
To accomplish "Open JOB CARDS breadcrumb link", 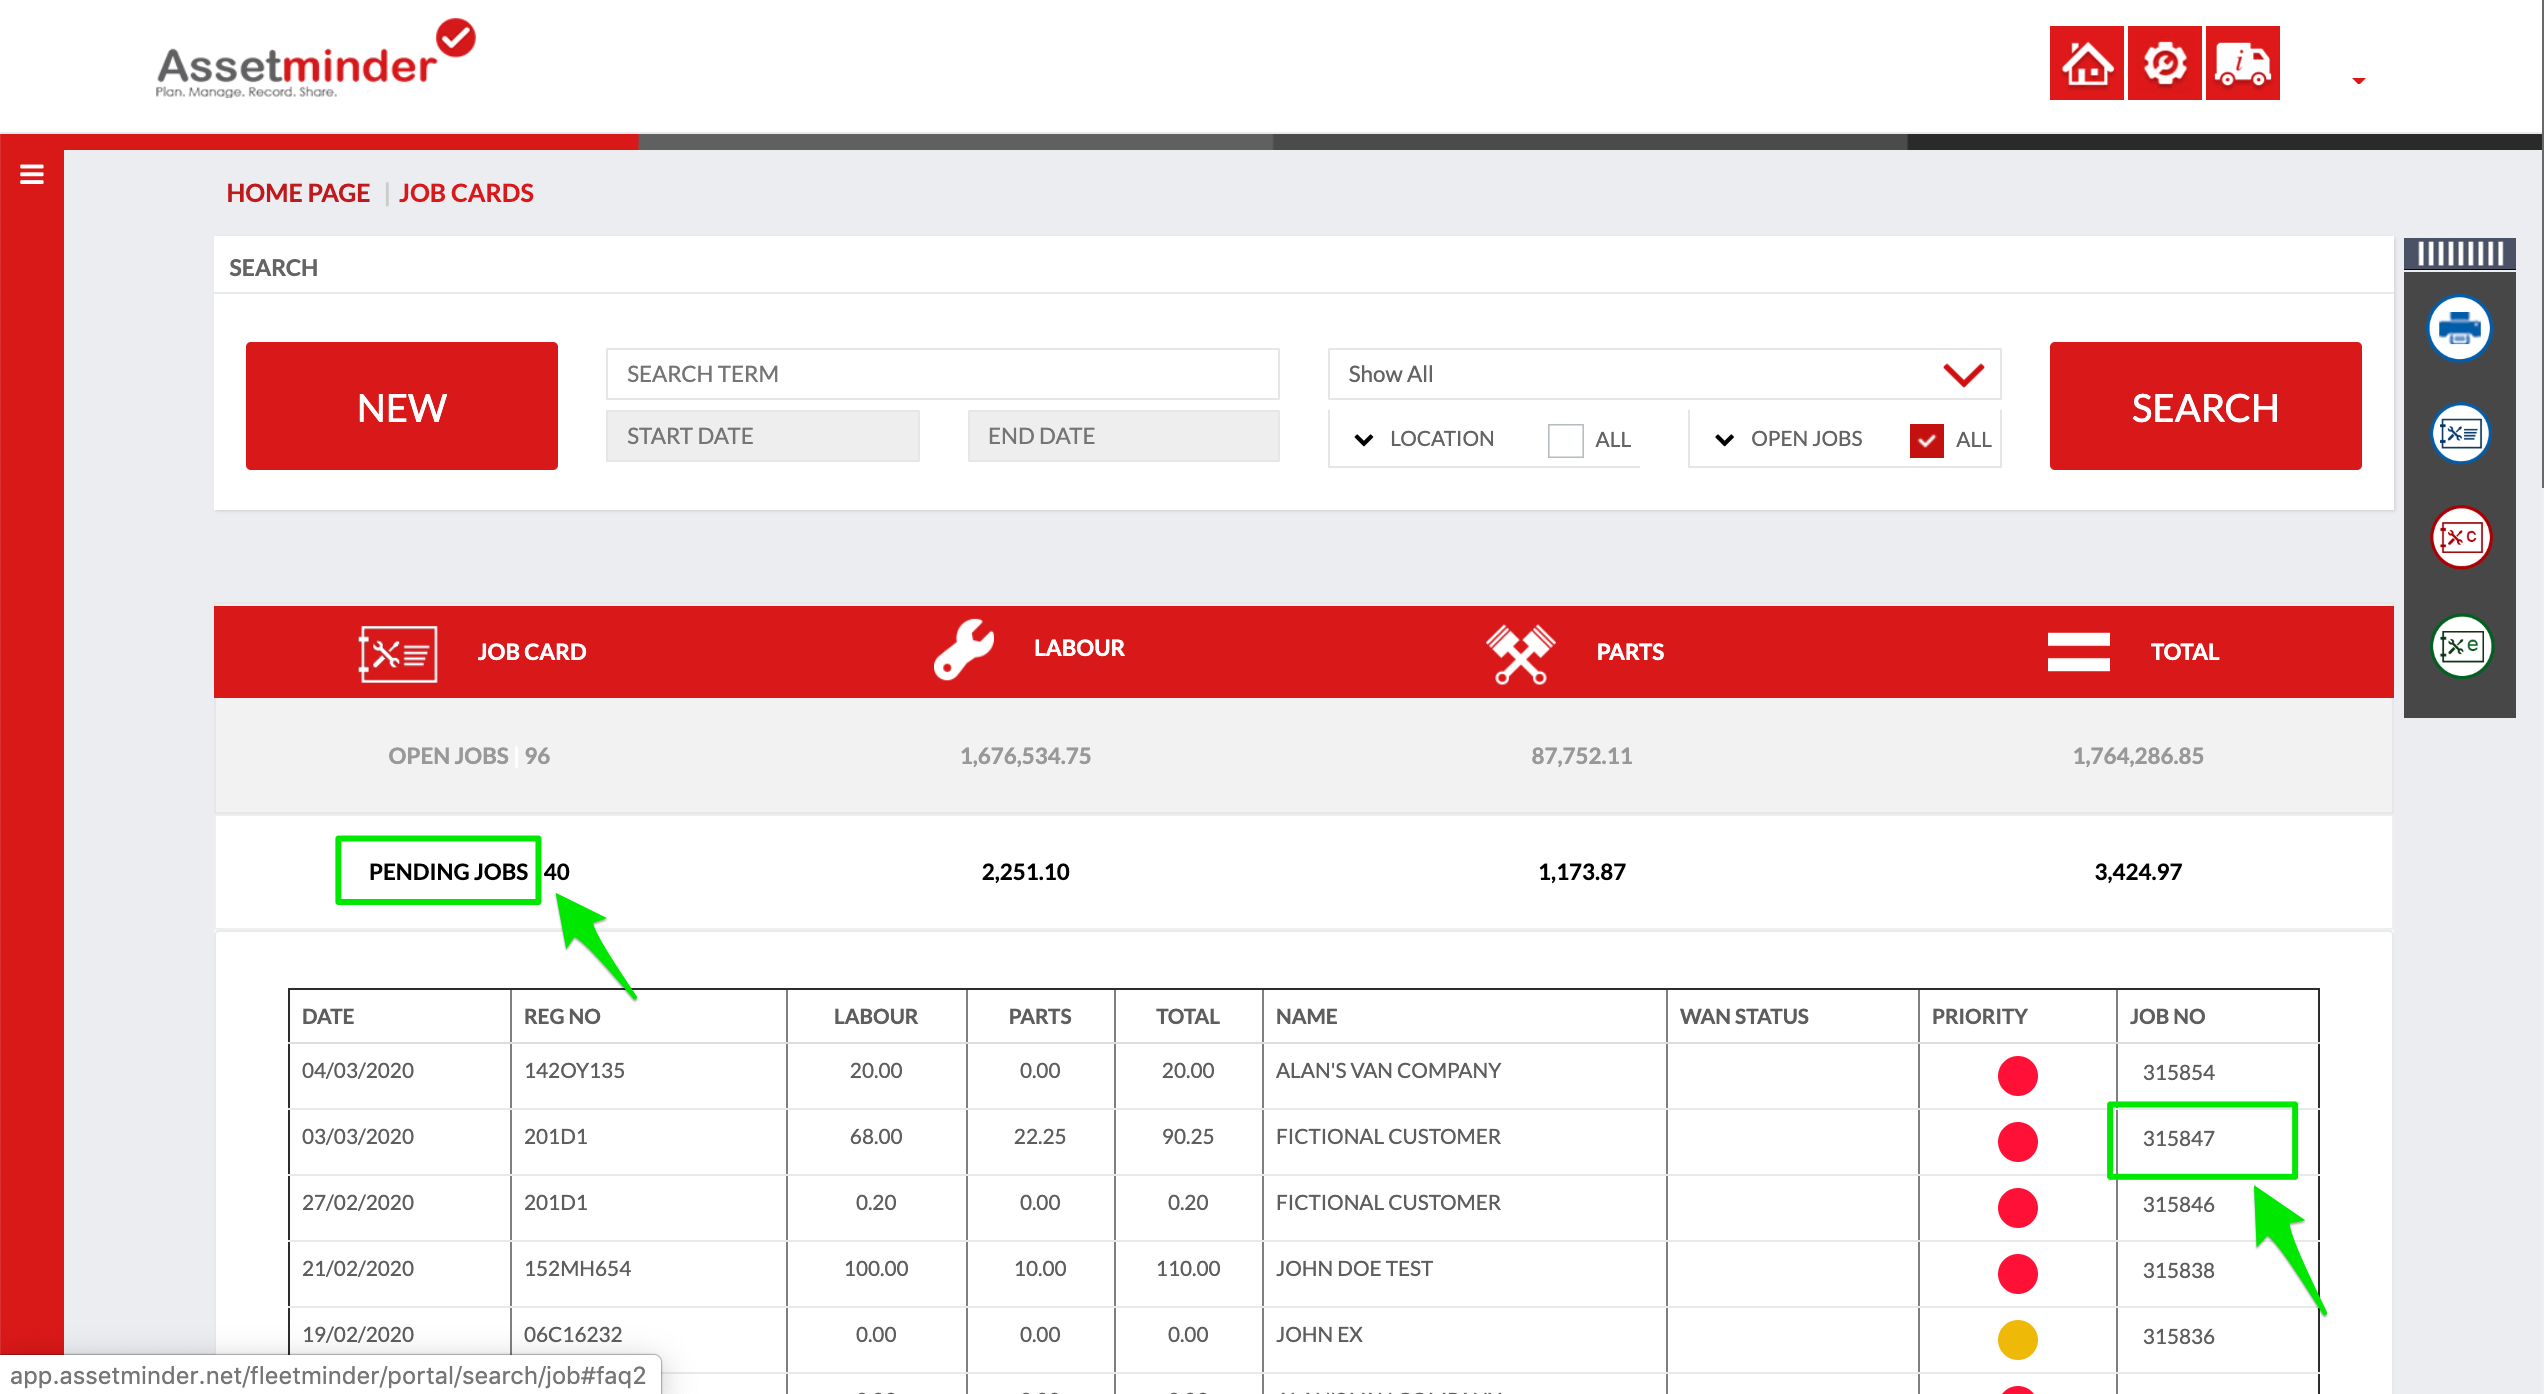I will click(466, 193).
